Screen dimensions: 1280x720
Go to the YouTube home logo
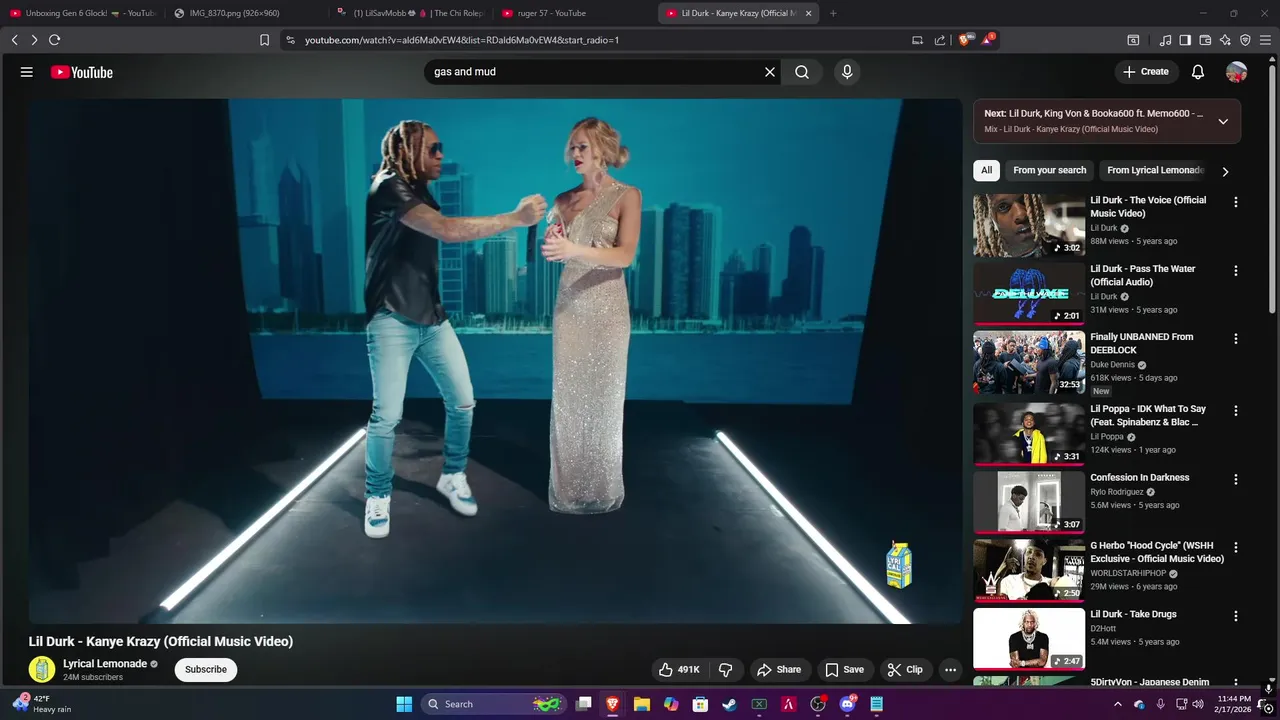82,72
